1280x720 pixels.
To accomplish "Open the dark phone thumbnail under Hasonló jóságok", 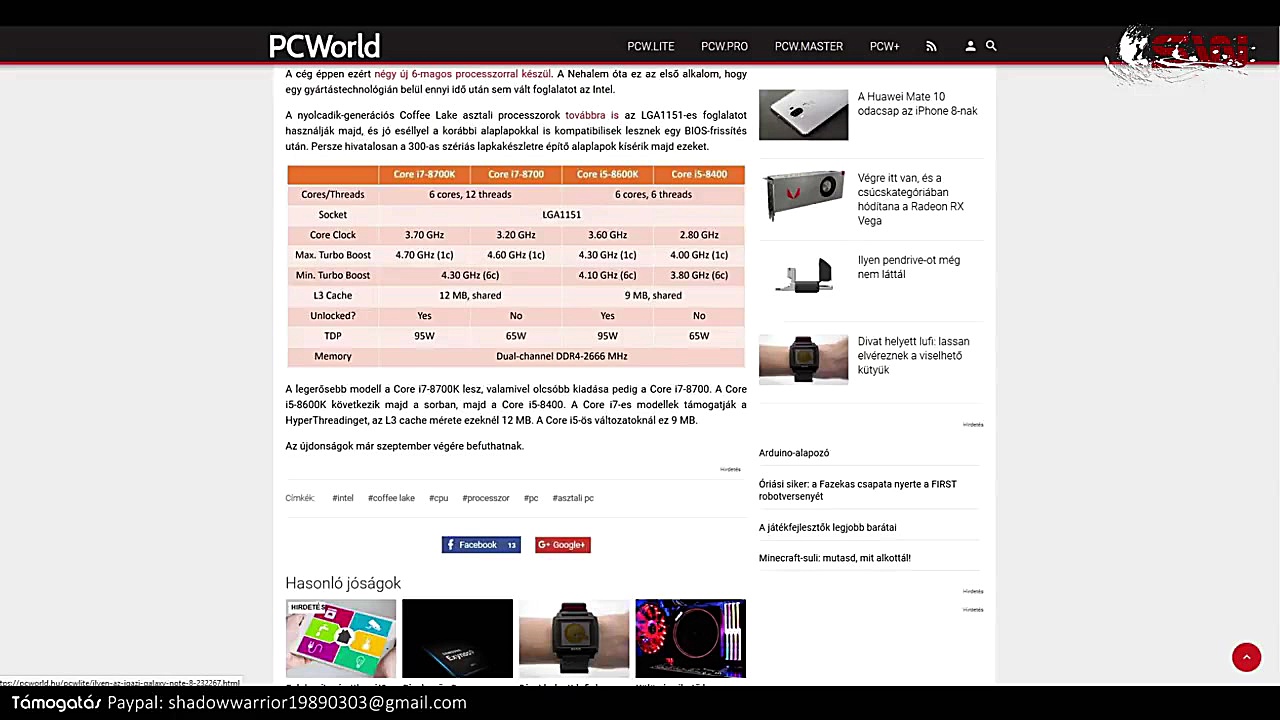I will pos(457,638).
